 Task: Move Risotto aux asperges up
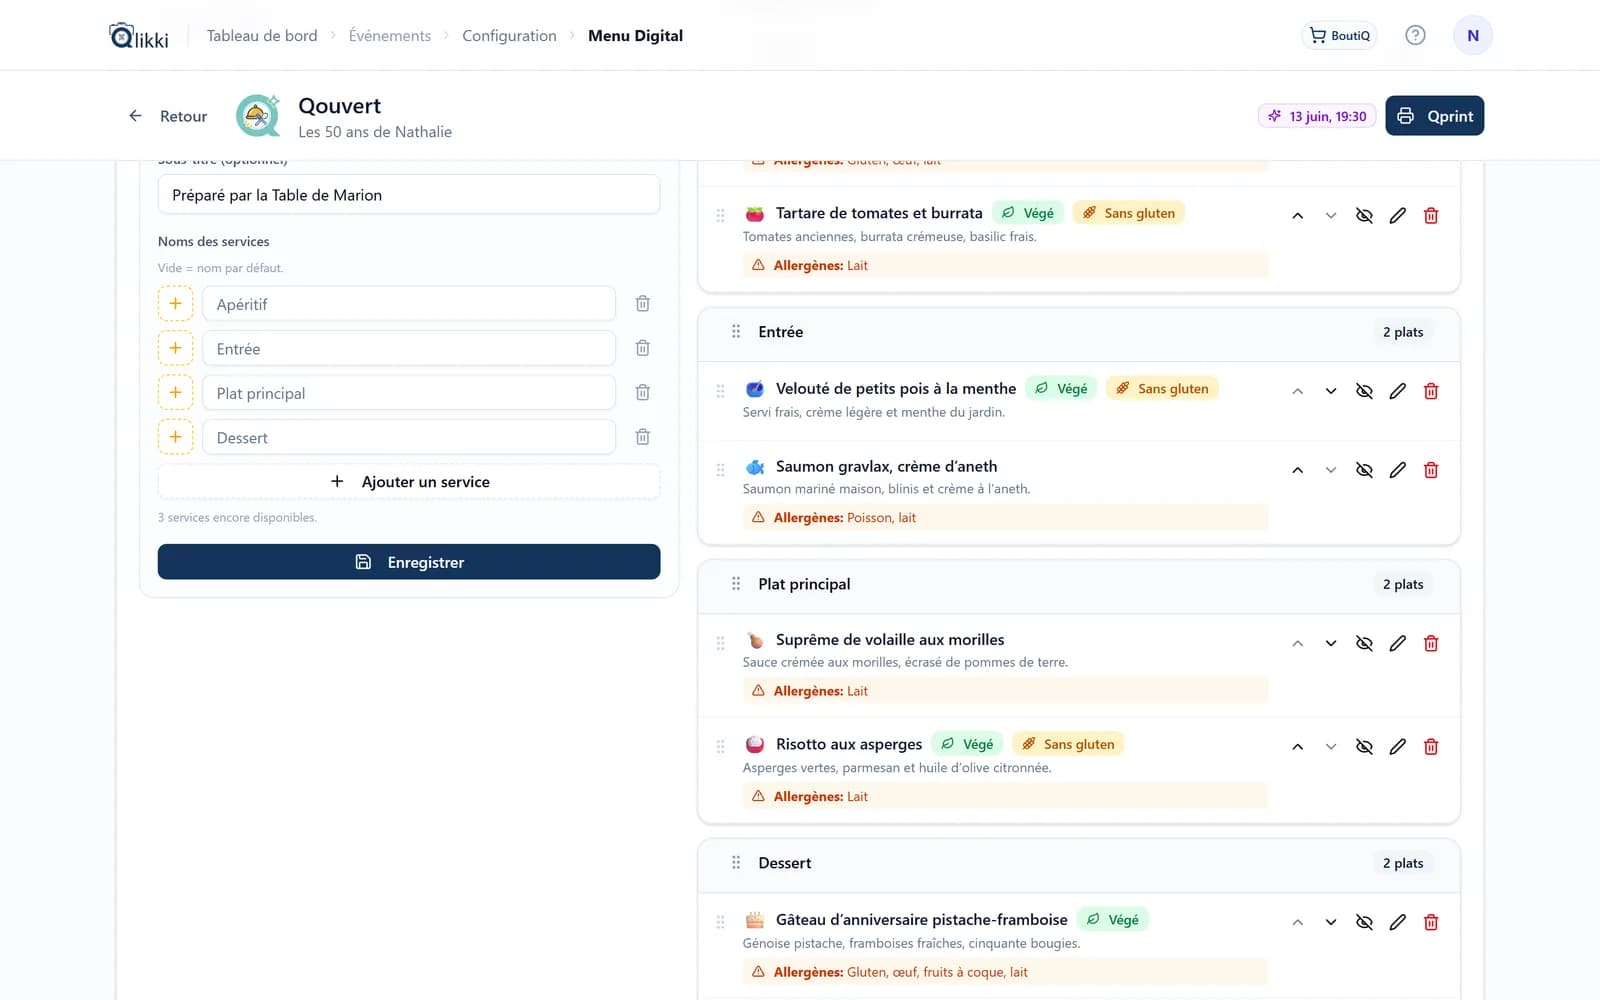pos(1297,746)
